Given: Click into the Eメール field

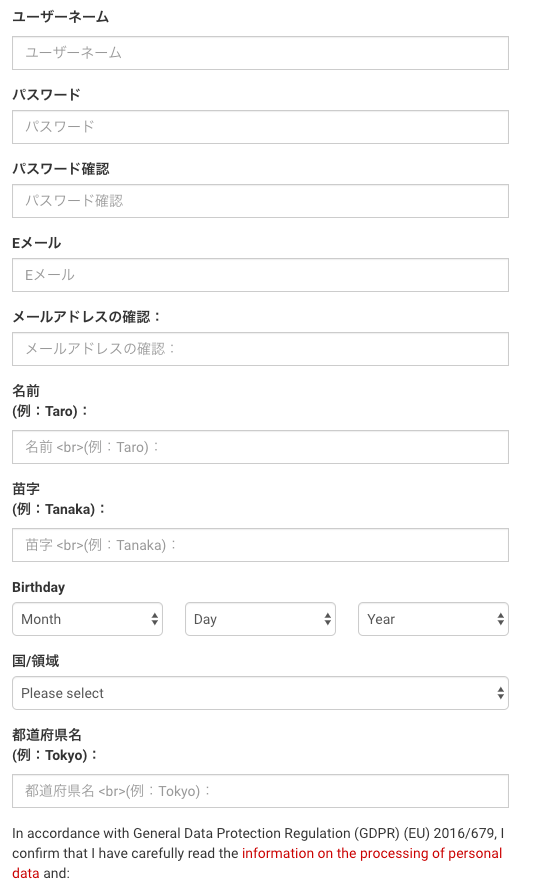Looking at the screenshot, I should click(260, 275).
